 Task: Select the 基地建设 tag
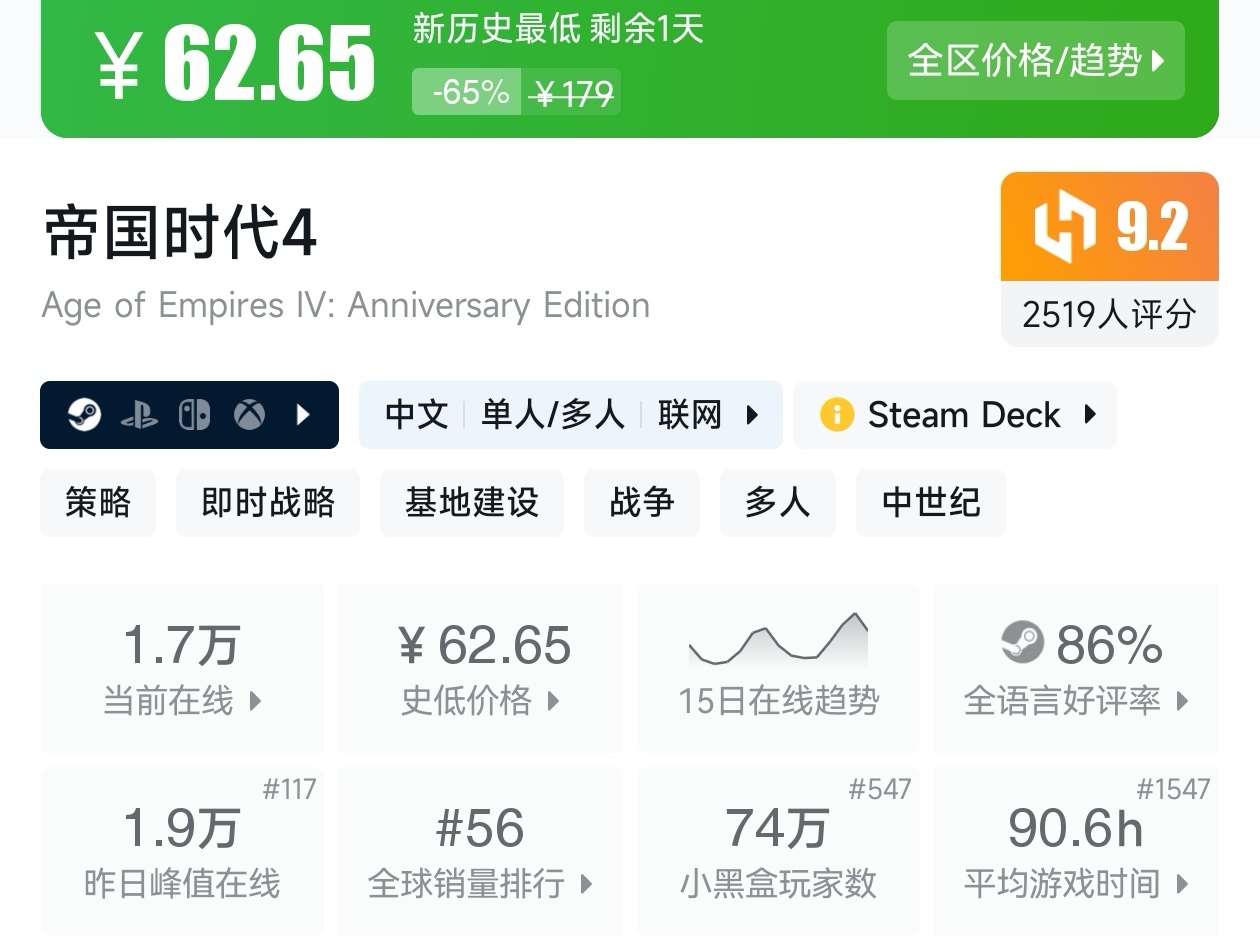point(471,502)
